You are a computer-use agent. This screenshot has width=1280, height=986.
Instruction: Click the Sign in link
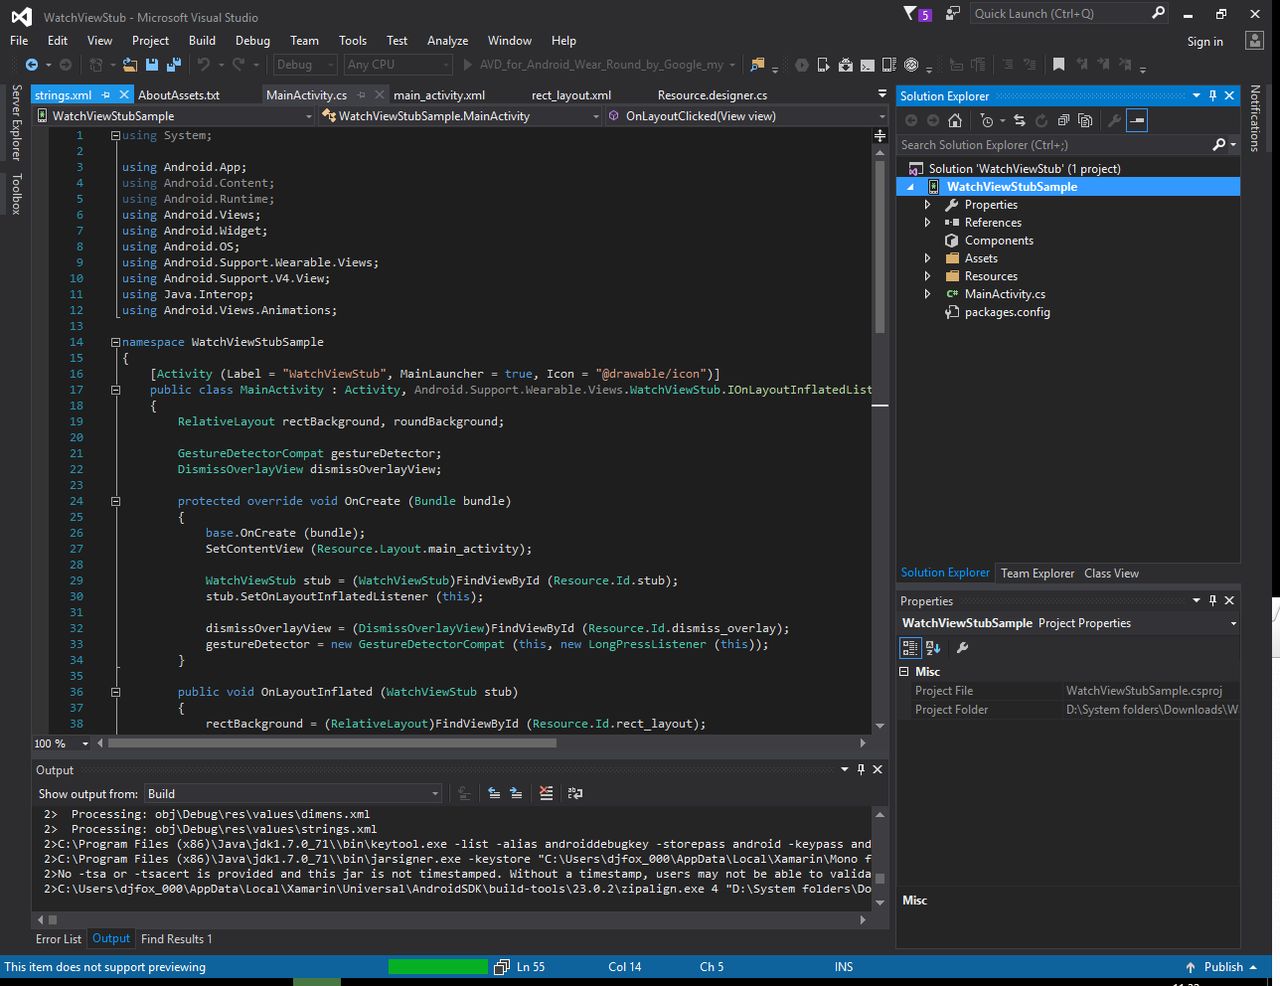pyautogui.click(x=1205, y=42)
